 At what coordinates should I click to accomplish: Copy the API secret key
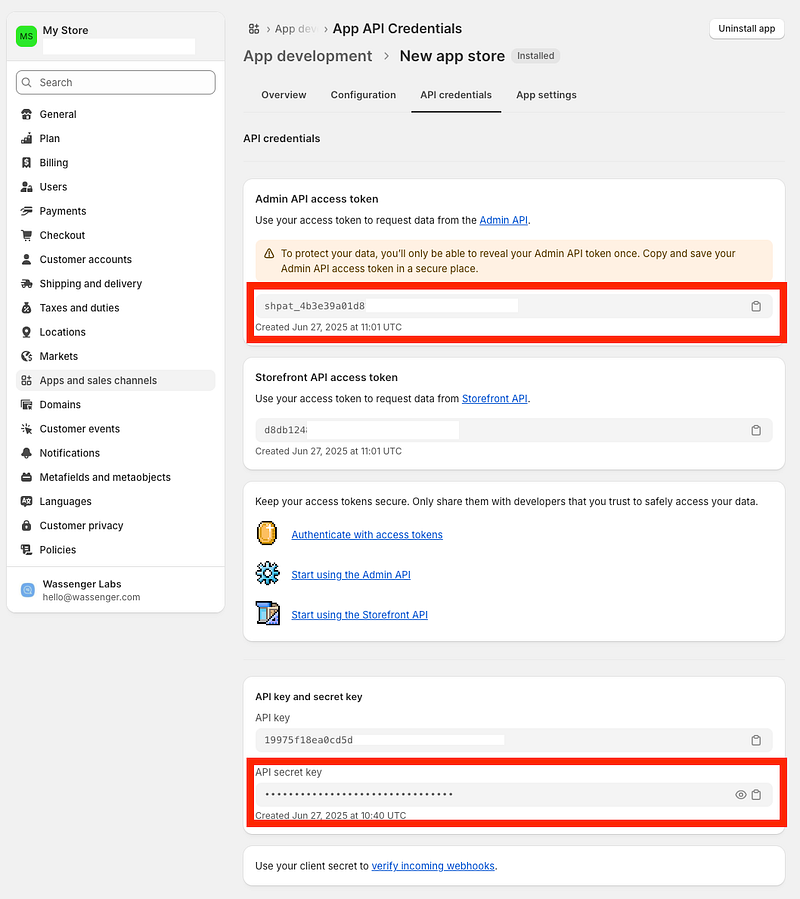(756, 795)
